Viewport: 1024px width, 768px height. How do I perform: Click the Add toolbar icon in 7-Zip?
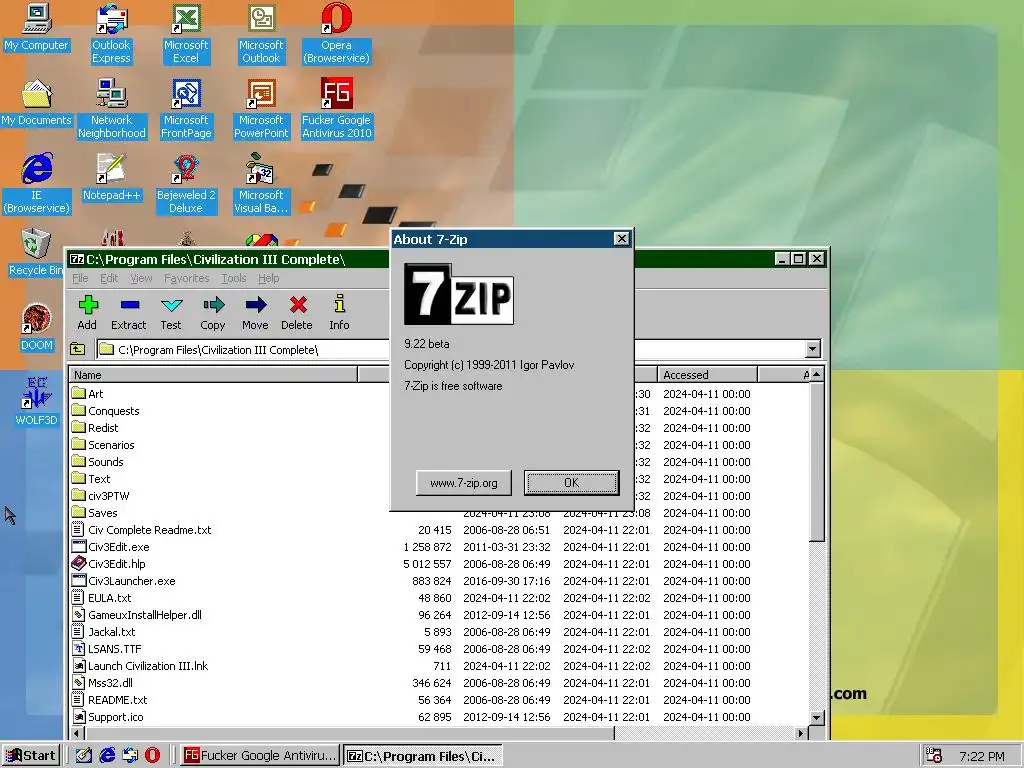(x=88, y=313)
